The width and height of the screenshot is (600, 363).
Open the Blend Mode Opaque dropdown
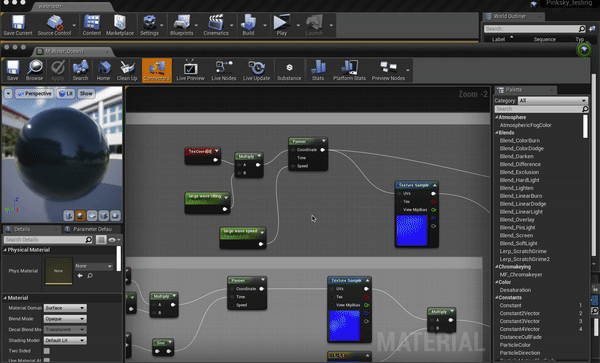tap(65, 319)
